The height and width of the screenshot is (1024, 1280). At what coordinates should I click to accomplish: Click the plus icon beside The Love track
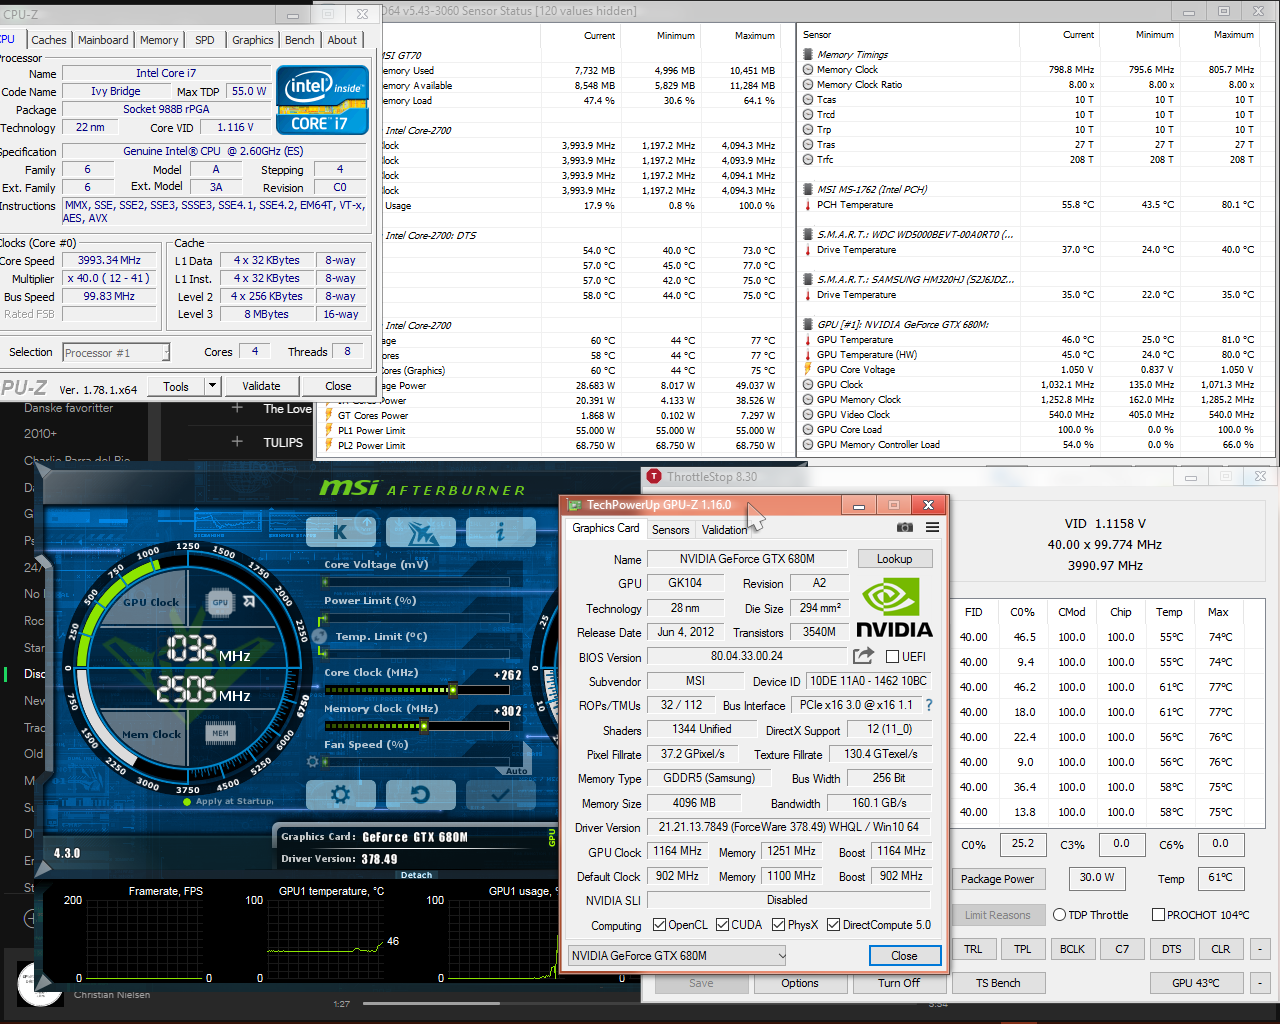point(237,408)
